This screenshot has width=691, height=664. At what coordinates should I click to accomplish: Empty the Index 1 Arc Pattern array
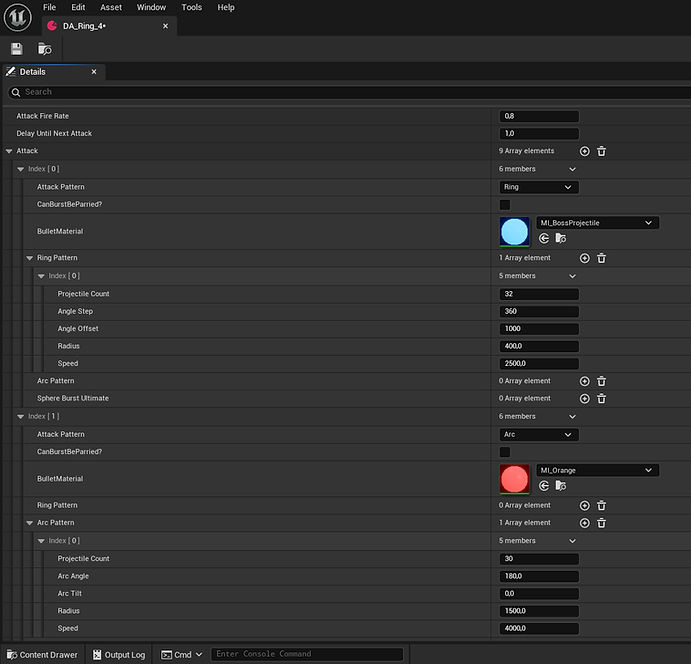click(601, 523)
